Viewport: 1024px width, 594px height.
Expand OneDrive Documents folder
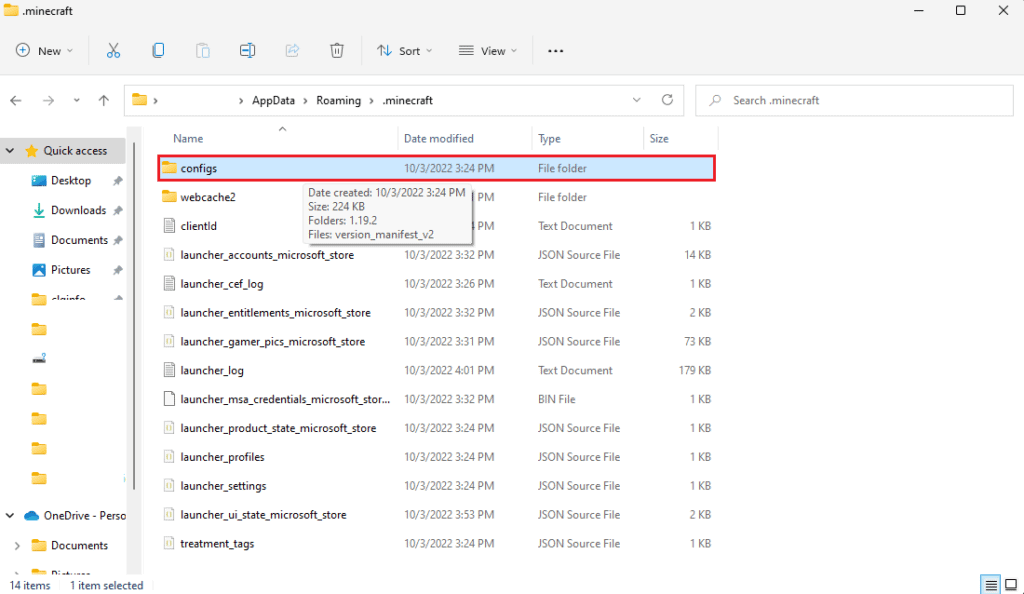coord(18,545)
